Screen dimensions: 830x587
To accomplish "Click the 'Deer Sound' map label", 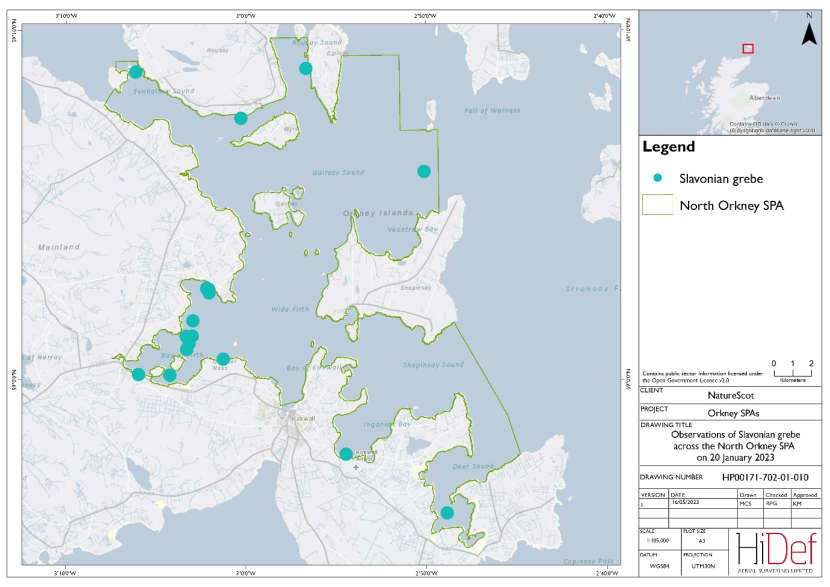I will [x=473, y=466].
